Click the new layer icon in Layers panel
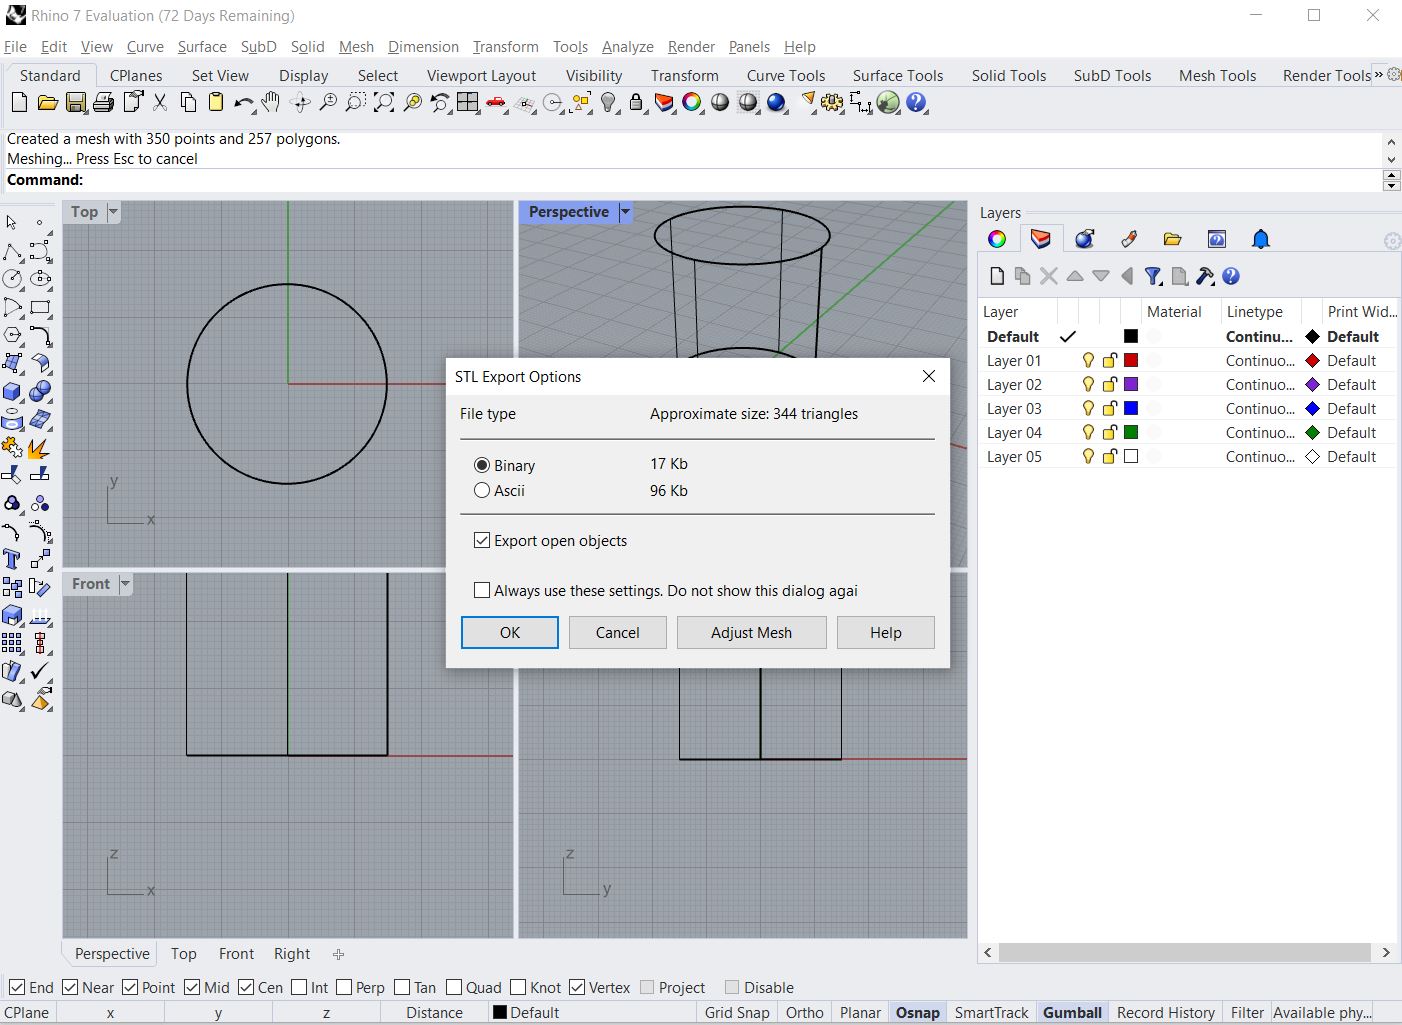This screenshot has width=1402, height=1025. pyautogui.click(x=996, y=276)
